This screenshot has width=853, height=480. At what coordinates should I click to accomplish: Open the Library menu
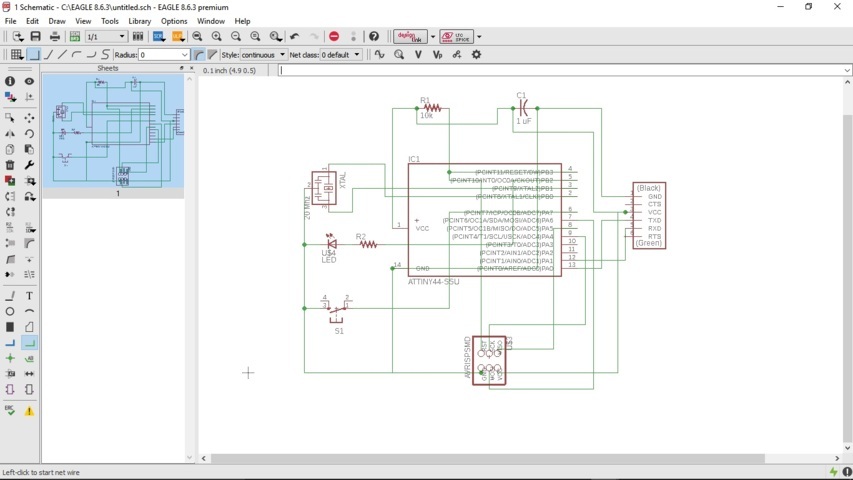coord(139,21)
